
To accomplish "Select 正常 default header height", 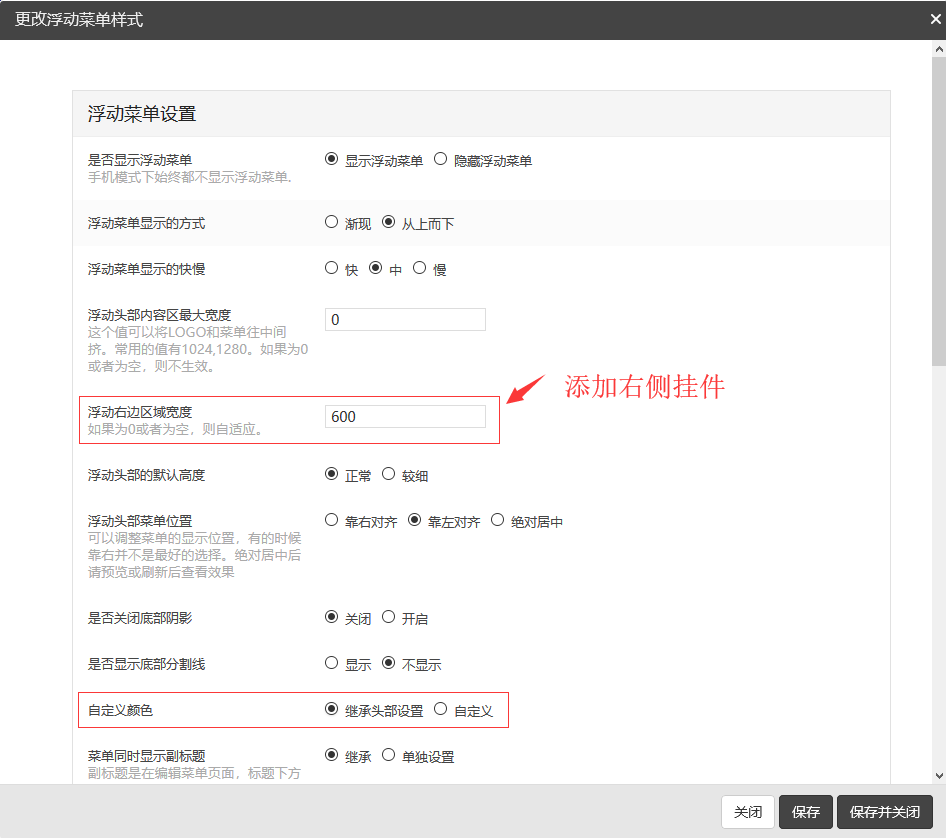I will coord(331,474).
